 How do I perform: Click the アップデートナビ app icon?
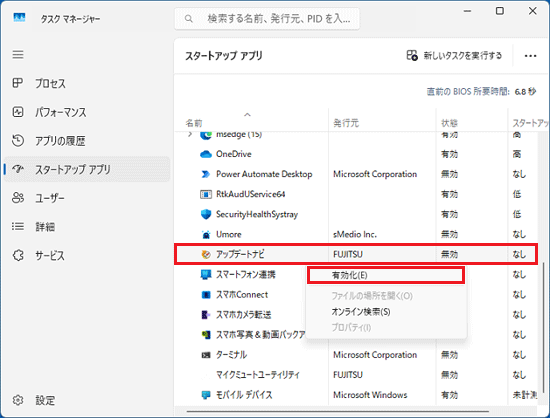tap(206, 254)
